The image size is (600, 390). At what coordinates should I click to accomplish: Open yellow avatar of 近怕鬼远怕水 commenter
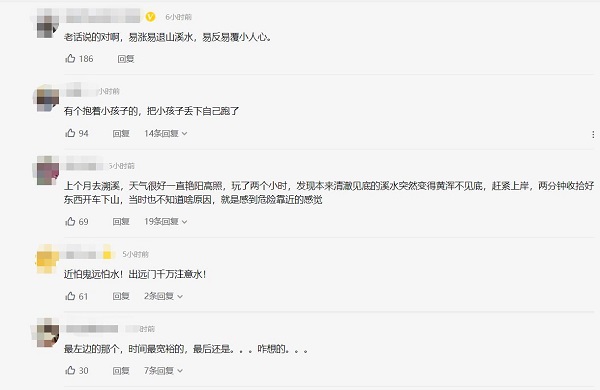tap(47, 259)
